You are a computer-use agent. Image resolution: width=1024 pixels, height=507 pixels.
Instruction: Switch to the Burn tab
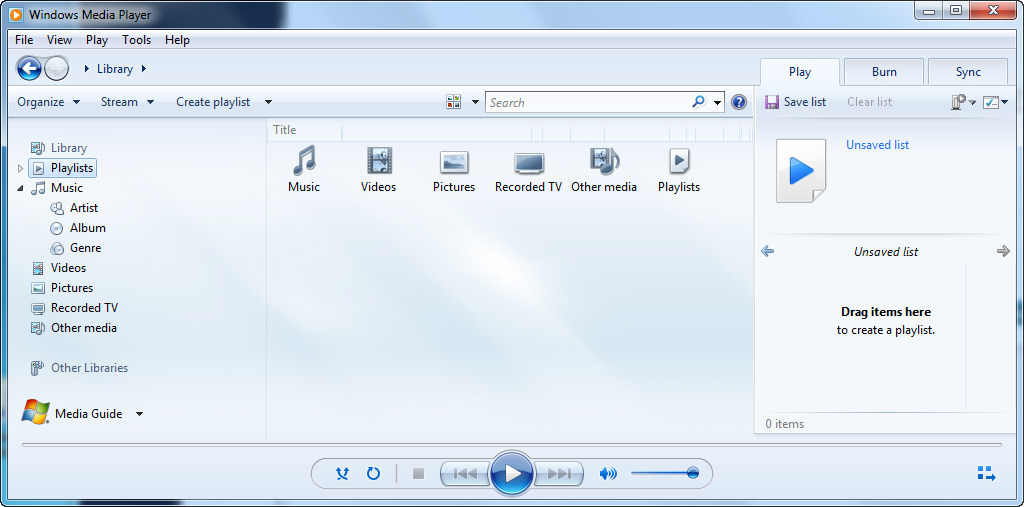(x=884, y=72)
